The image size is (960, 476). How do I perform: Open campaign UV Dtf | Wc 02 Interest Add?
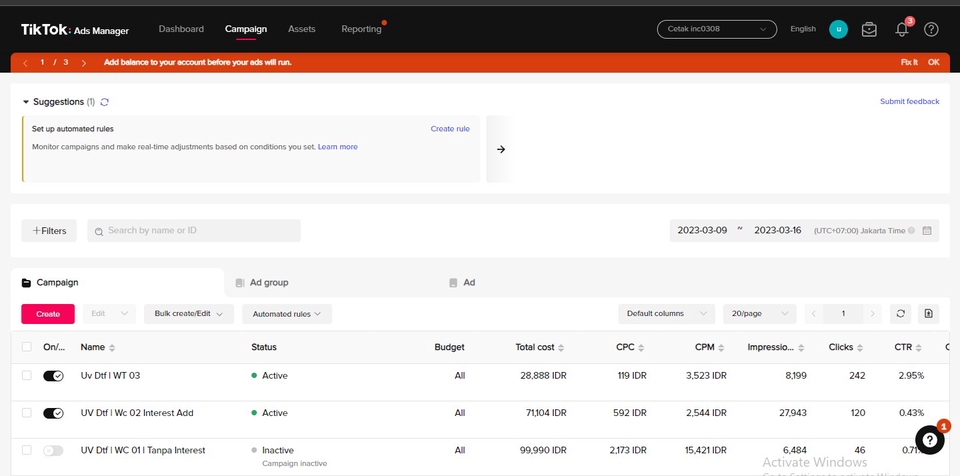137,413
